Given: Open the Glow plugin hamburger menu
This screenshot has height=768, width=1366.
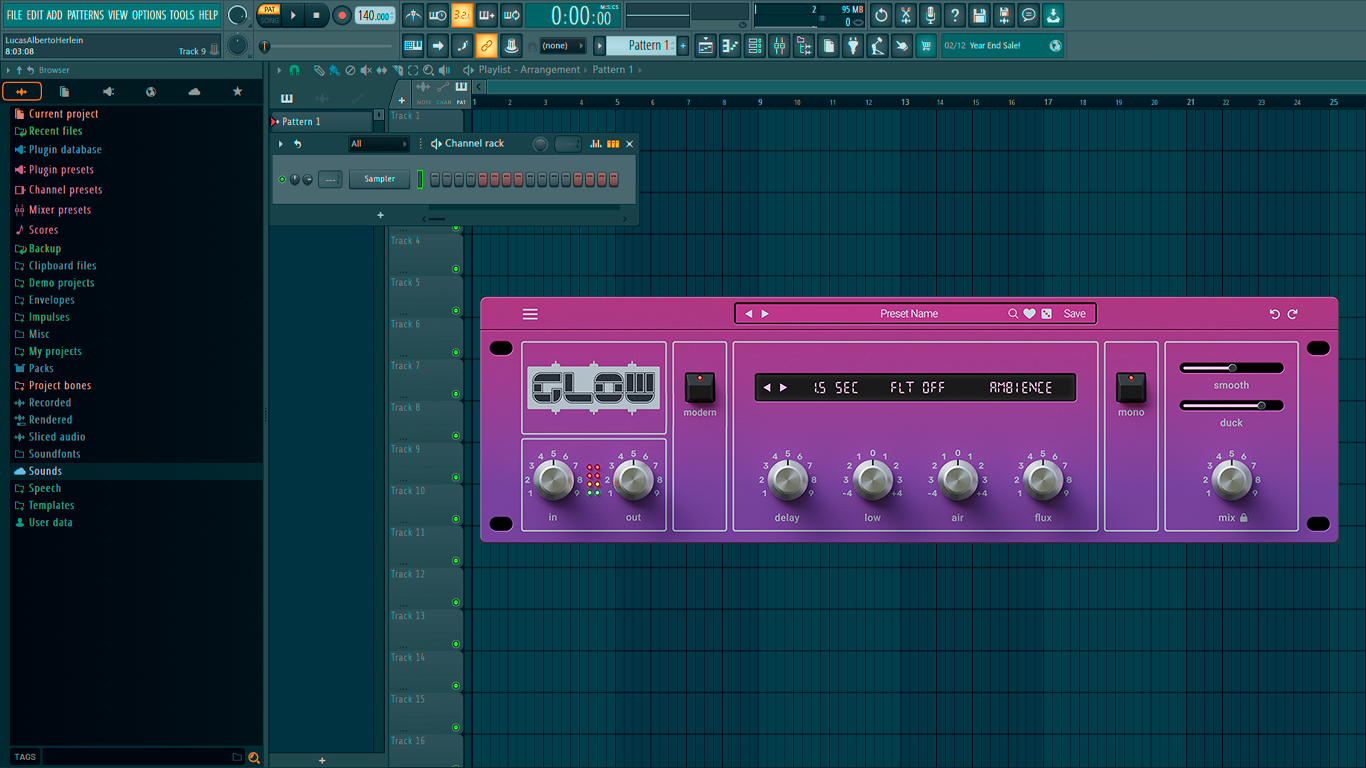Looking at the screenshot, I should click(x=530, y=314).
